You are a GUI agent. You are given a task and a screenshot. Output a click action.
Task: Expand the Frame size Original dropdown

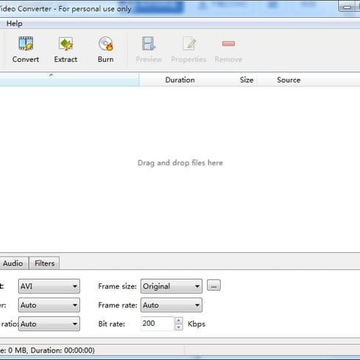171,286
